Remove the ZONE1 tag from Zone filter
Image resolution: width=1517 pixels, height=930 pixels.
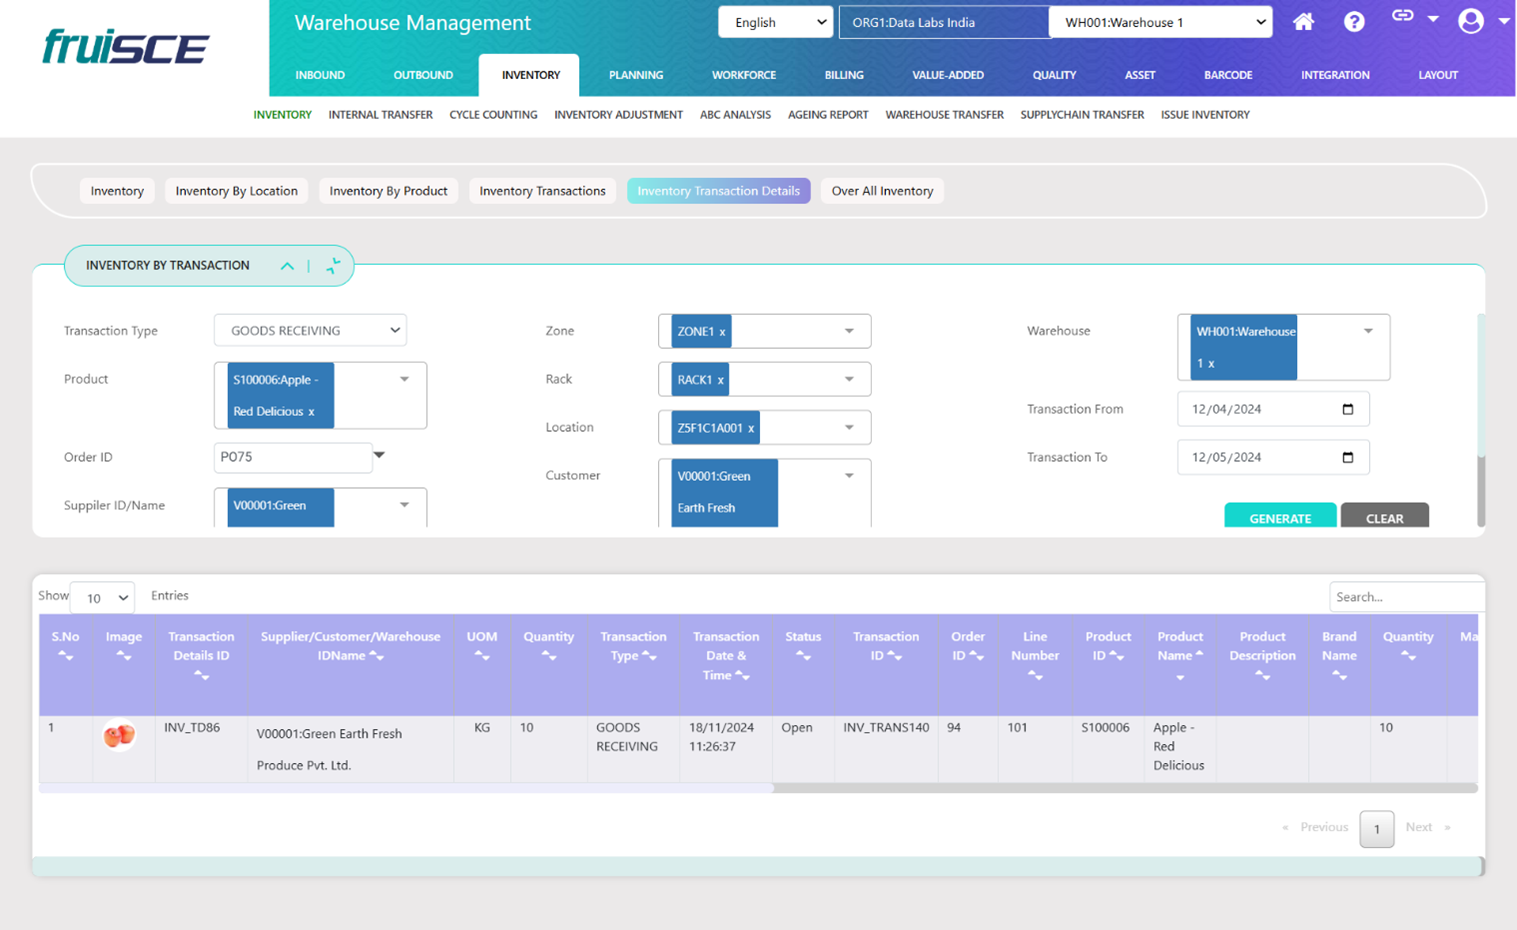pos(722,332)
